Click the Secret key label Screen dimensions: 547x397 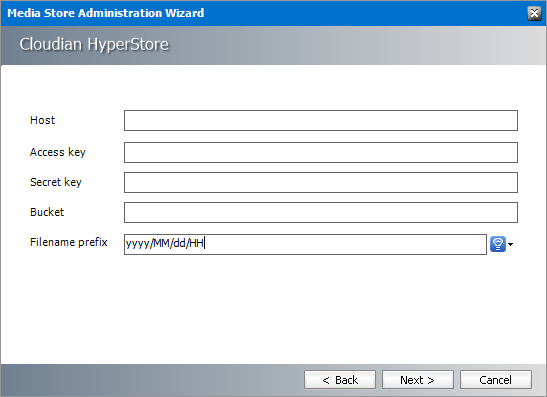click(56, 182)
